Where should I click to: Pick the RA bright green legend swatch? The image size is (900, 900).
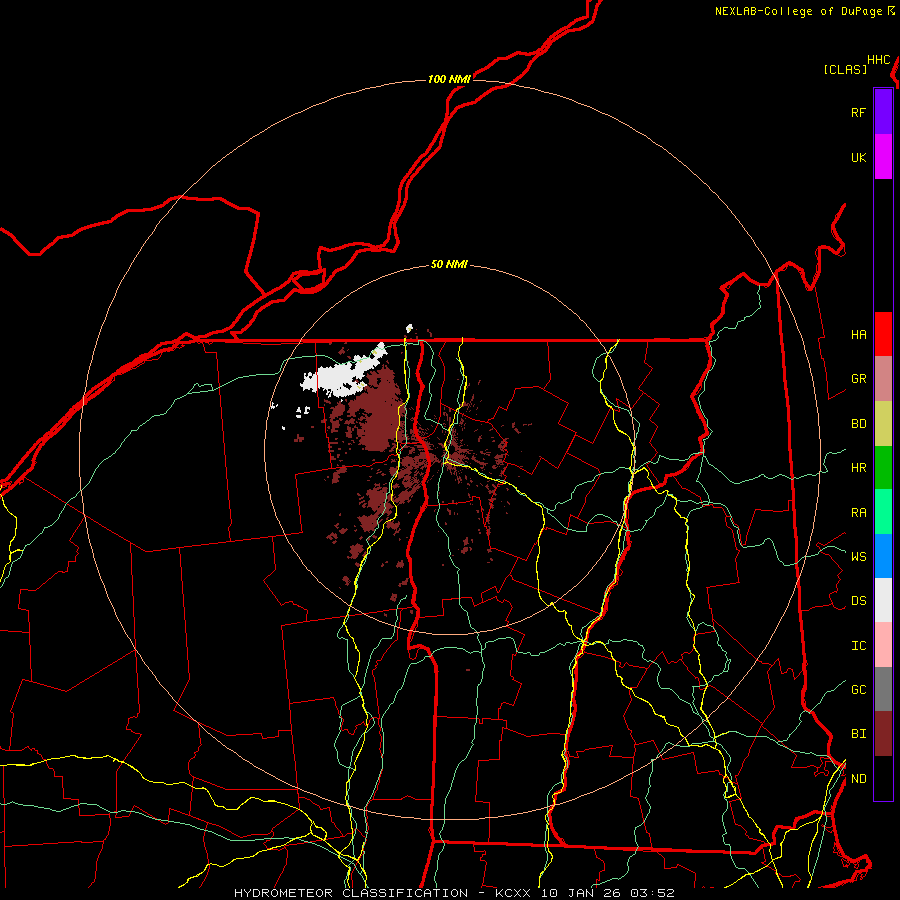point(883,512)
